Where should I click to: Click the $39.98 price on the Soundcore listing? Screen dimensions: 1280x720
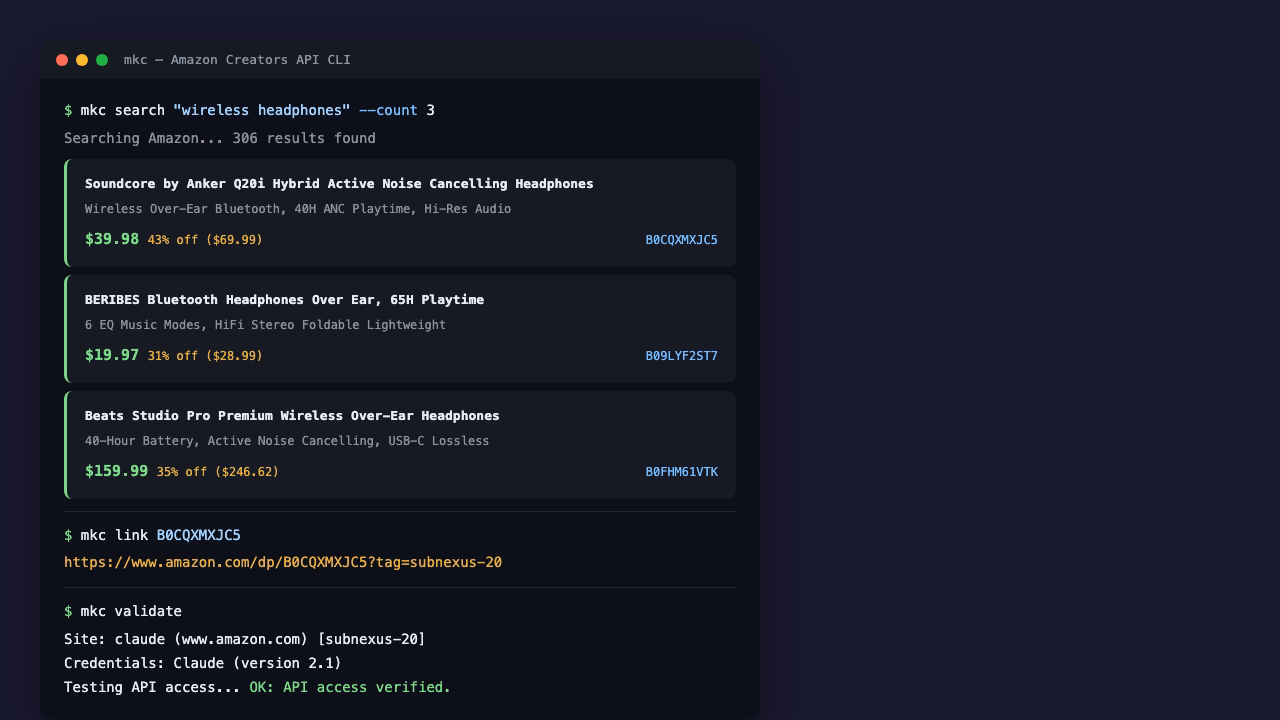pos(111,239)
